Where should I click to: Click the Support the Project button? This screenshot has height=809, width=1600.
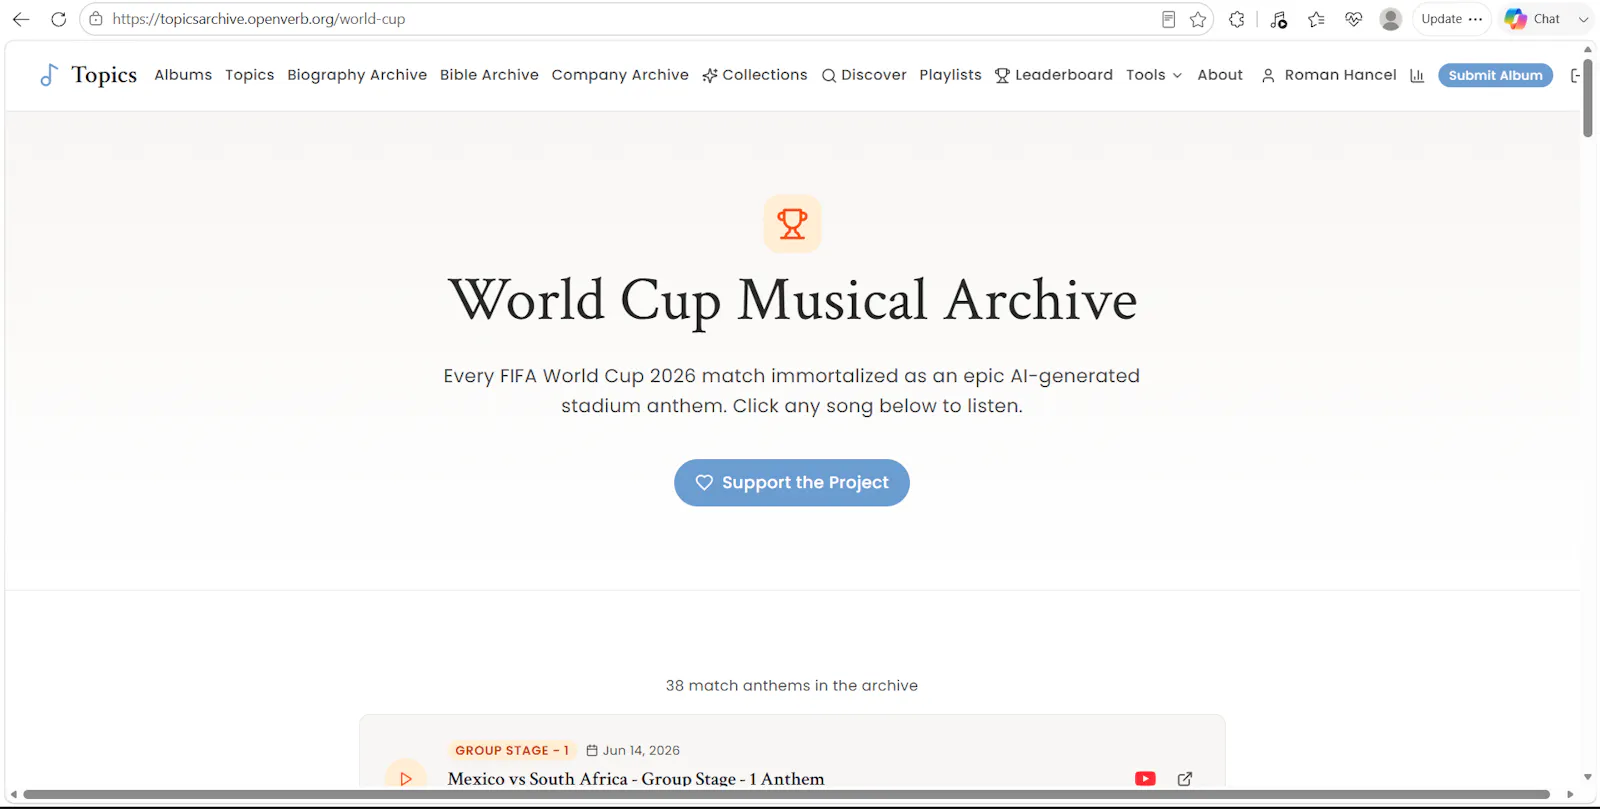tap(791, 482)
